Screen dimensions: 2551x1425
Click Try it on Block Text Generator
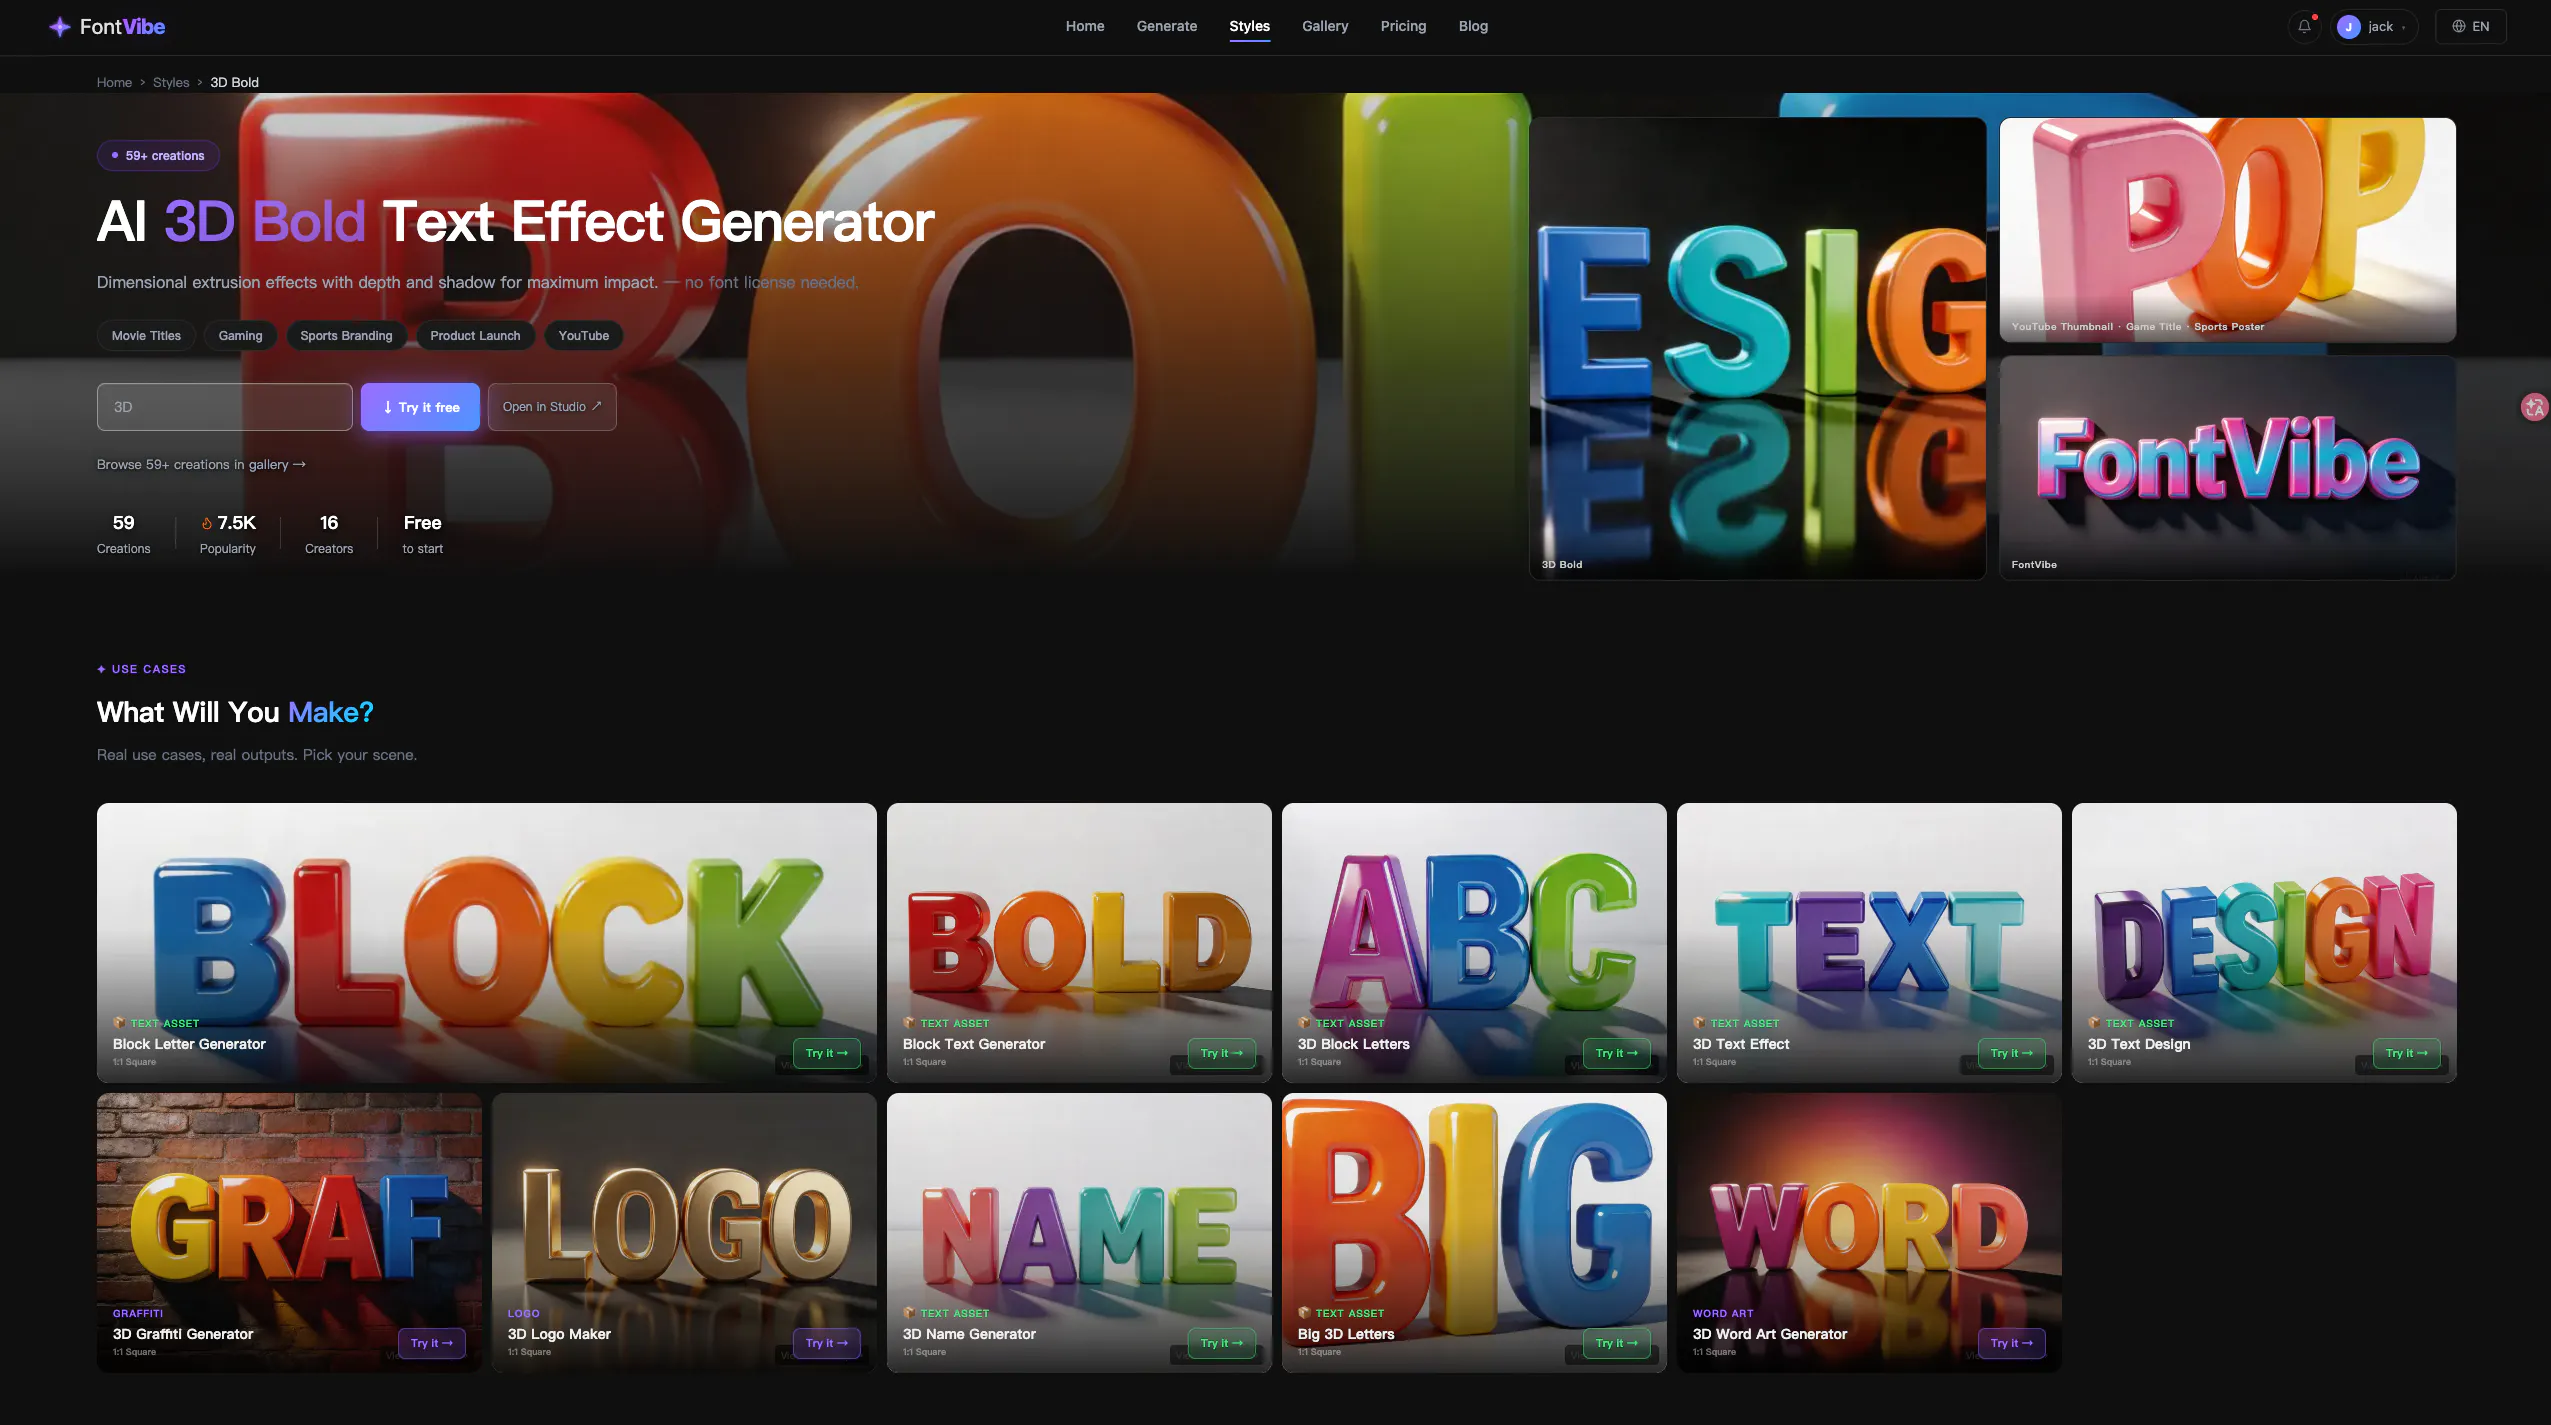(x=1221, y=1053)
